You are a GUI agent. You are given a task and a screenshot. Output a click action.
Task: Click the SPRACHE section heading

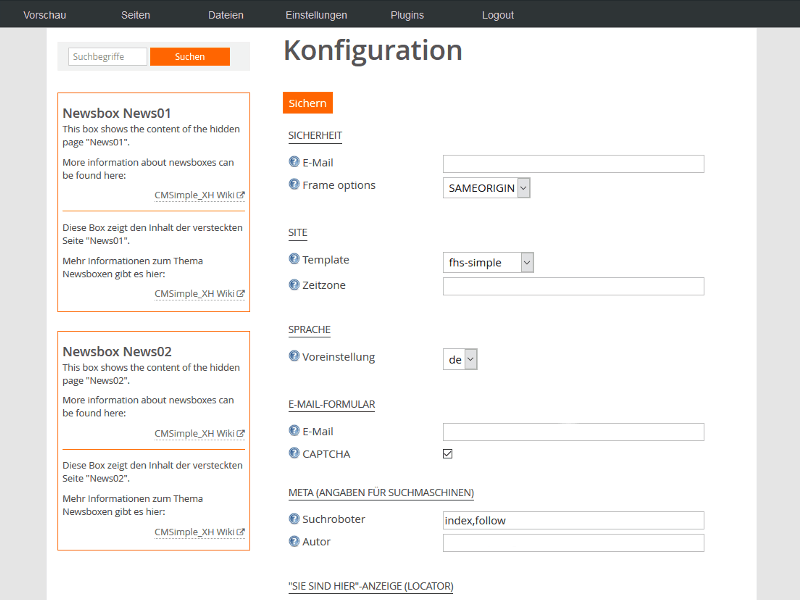point(309,330)
